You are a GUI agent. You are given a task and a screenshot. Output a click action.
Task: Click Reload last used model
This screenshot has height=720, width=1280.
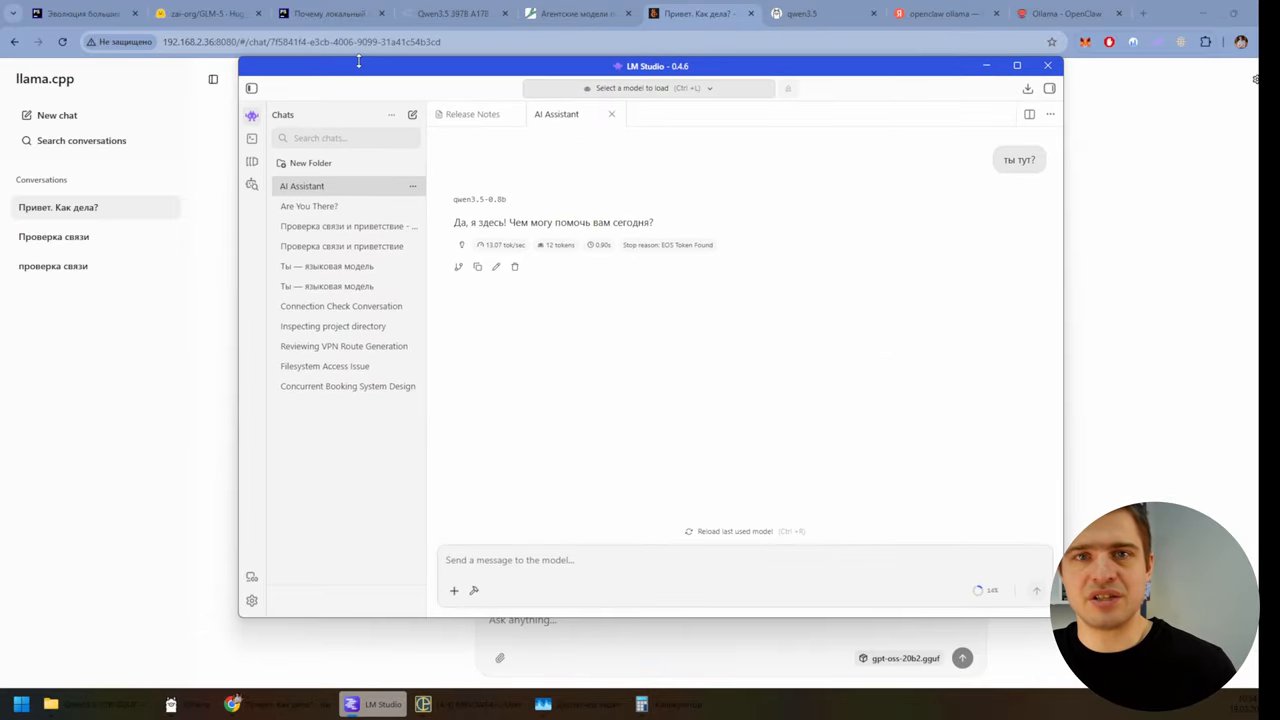(x=735, y=532)
